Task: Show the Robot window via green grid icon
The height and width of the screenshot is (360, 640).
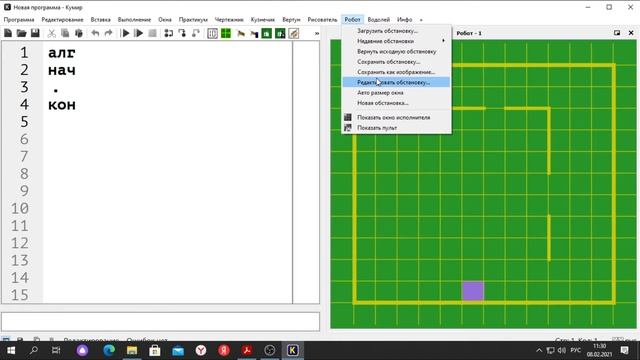Action: (226, 33)
